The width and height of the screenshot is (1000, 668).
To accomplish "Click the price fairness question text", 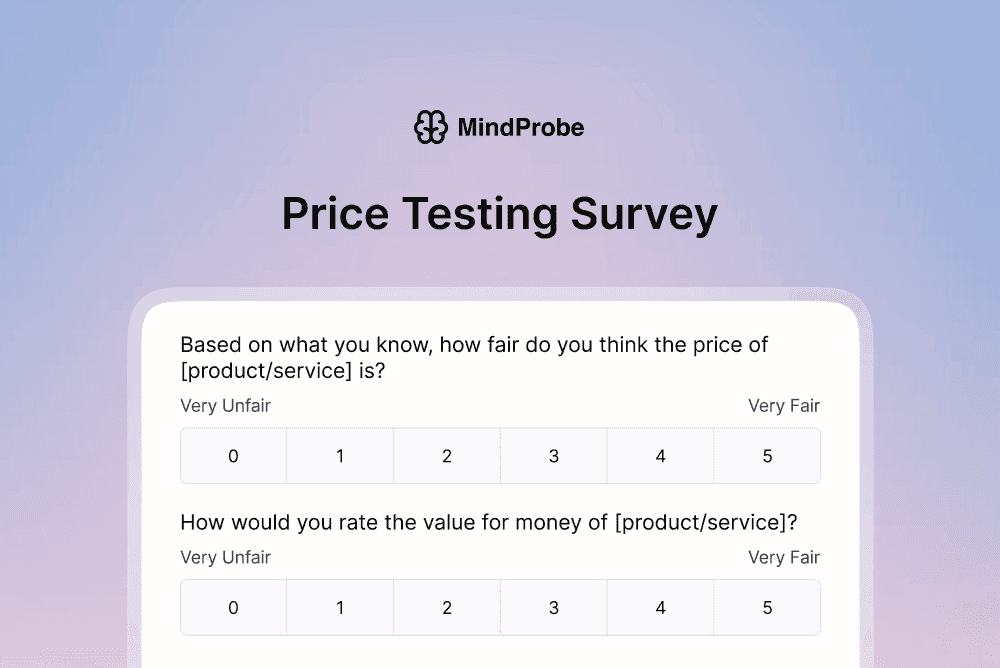I will click(x=474, y=356).
